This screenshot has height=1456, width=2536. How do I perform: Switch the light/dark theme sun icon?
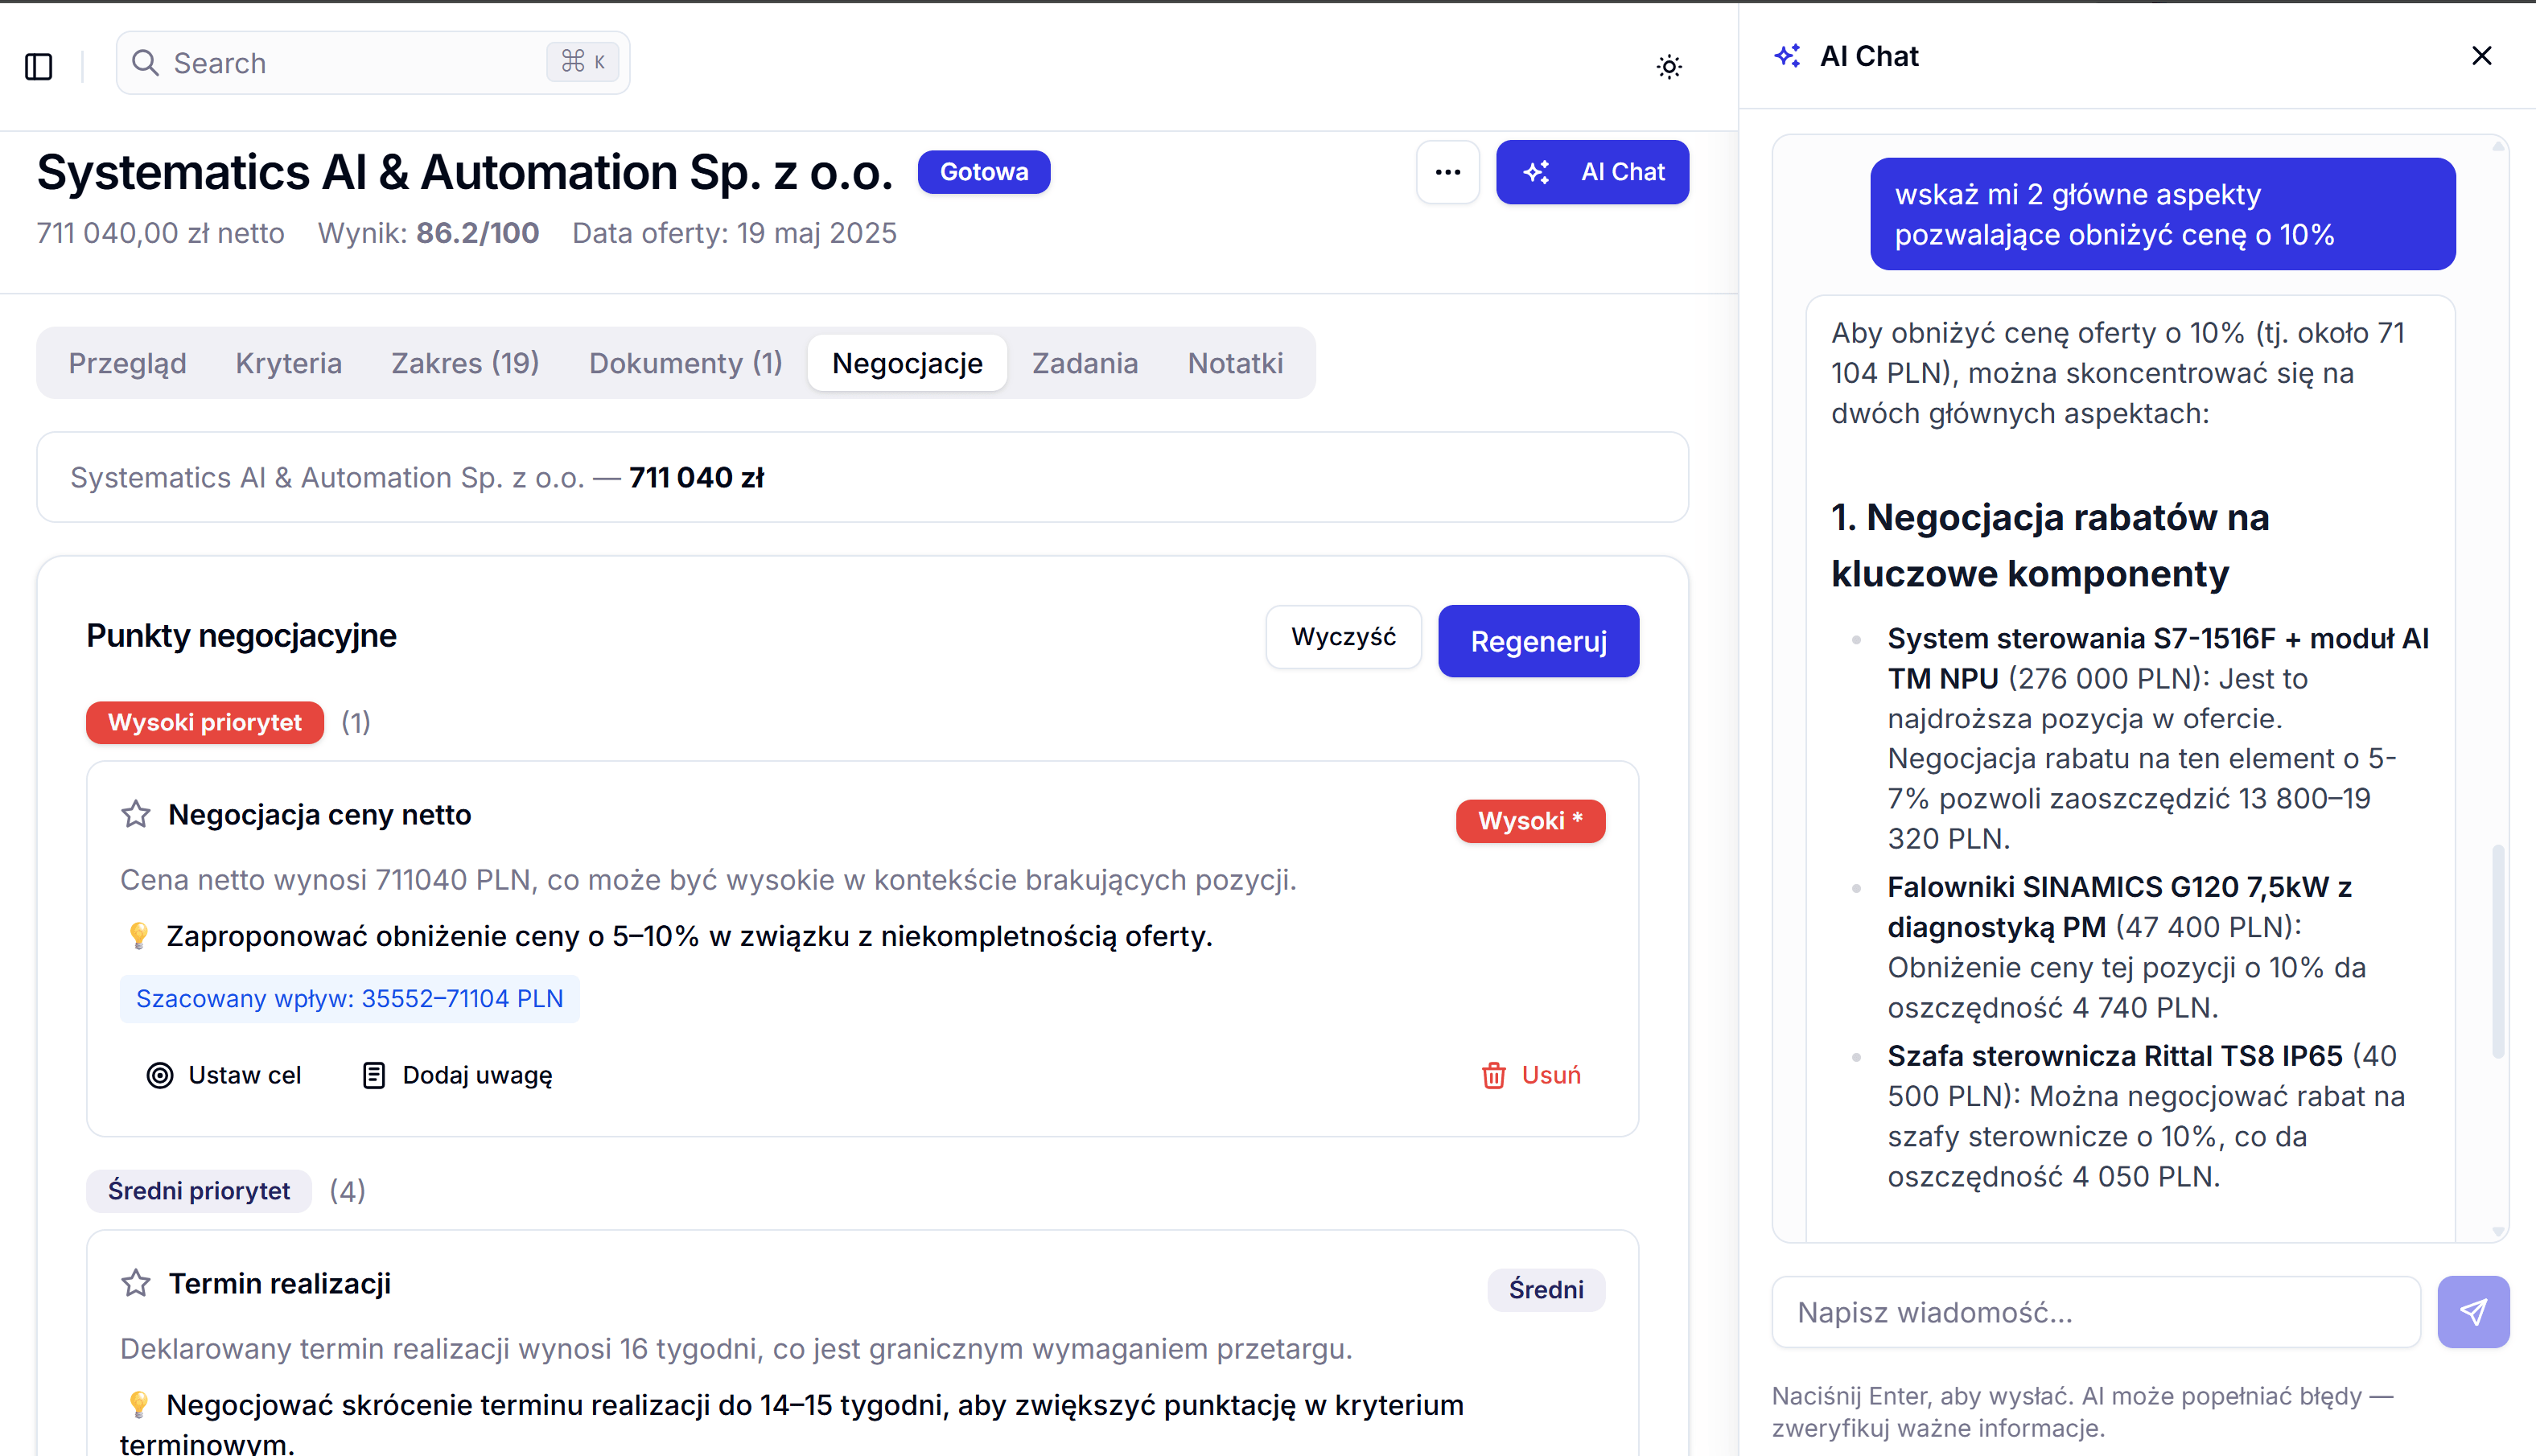pos(1669,67)
